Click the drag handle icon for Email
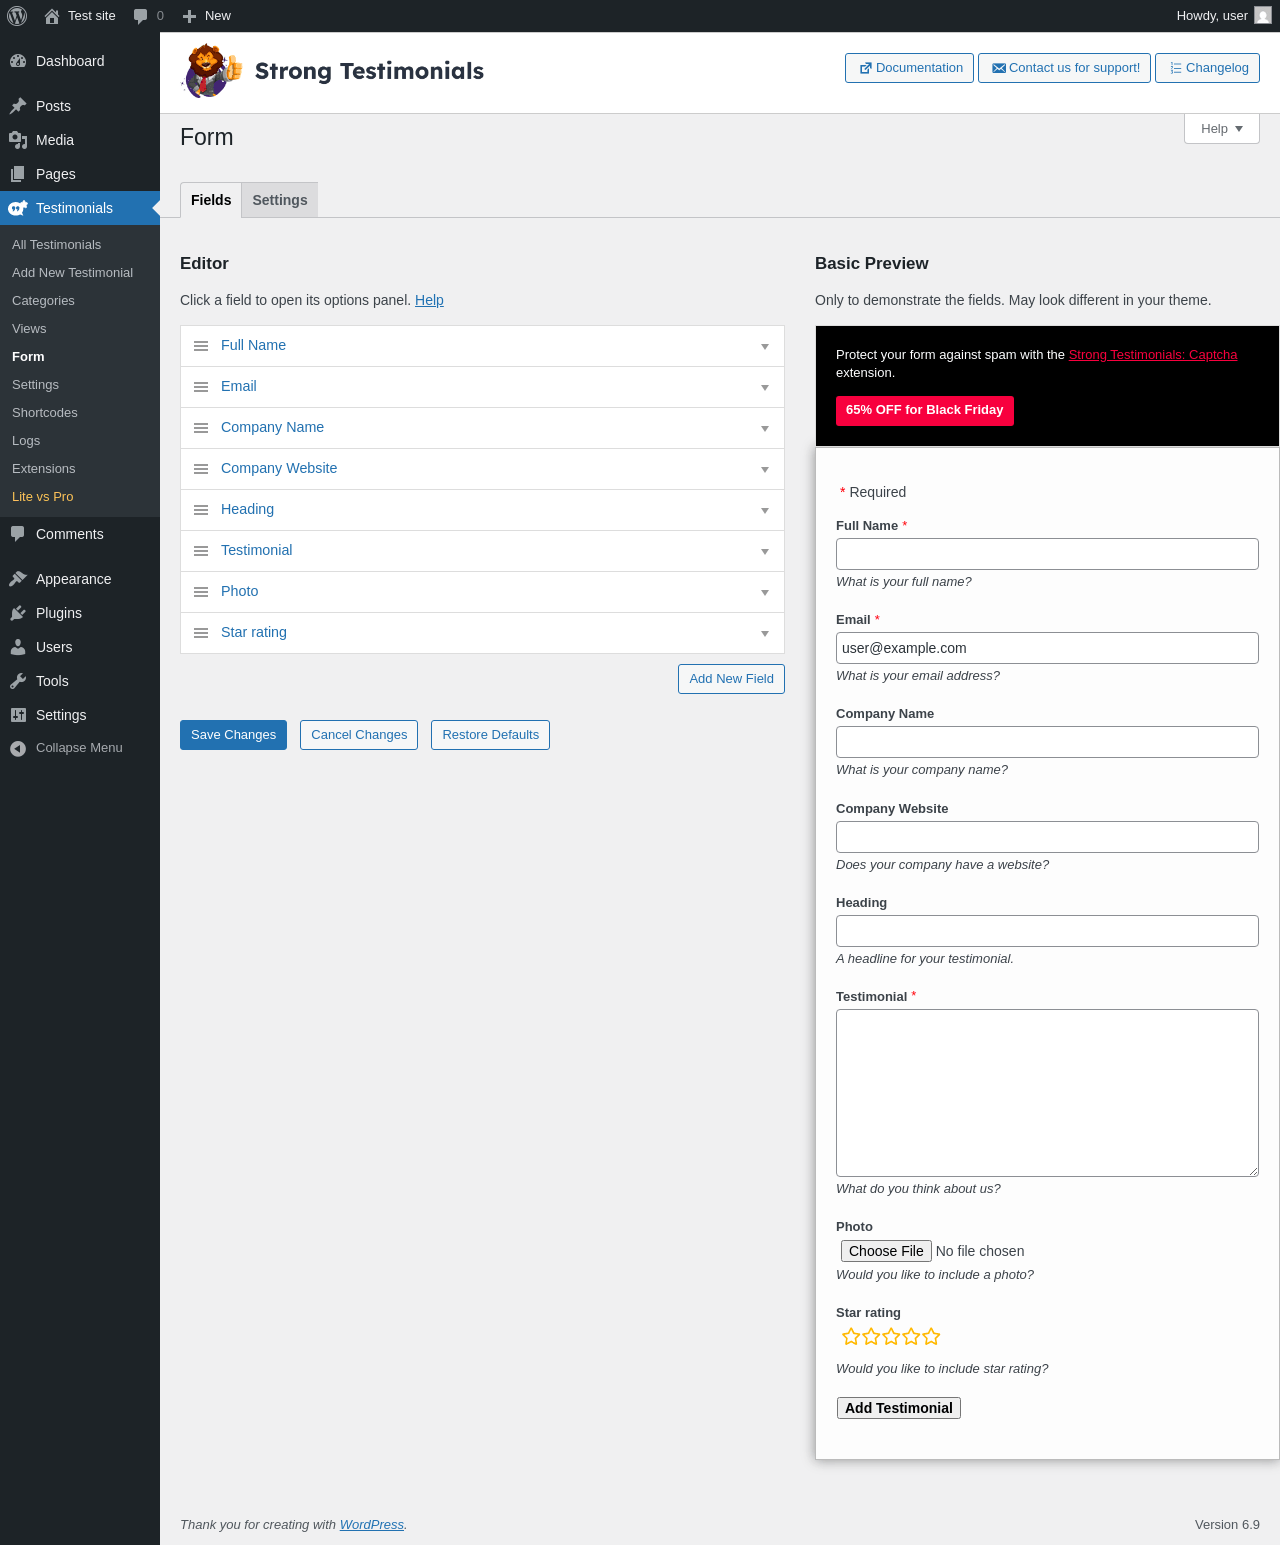The width and height of the screenshot is (1280, 1545). pos(201,387)
